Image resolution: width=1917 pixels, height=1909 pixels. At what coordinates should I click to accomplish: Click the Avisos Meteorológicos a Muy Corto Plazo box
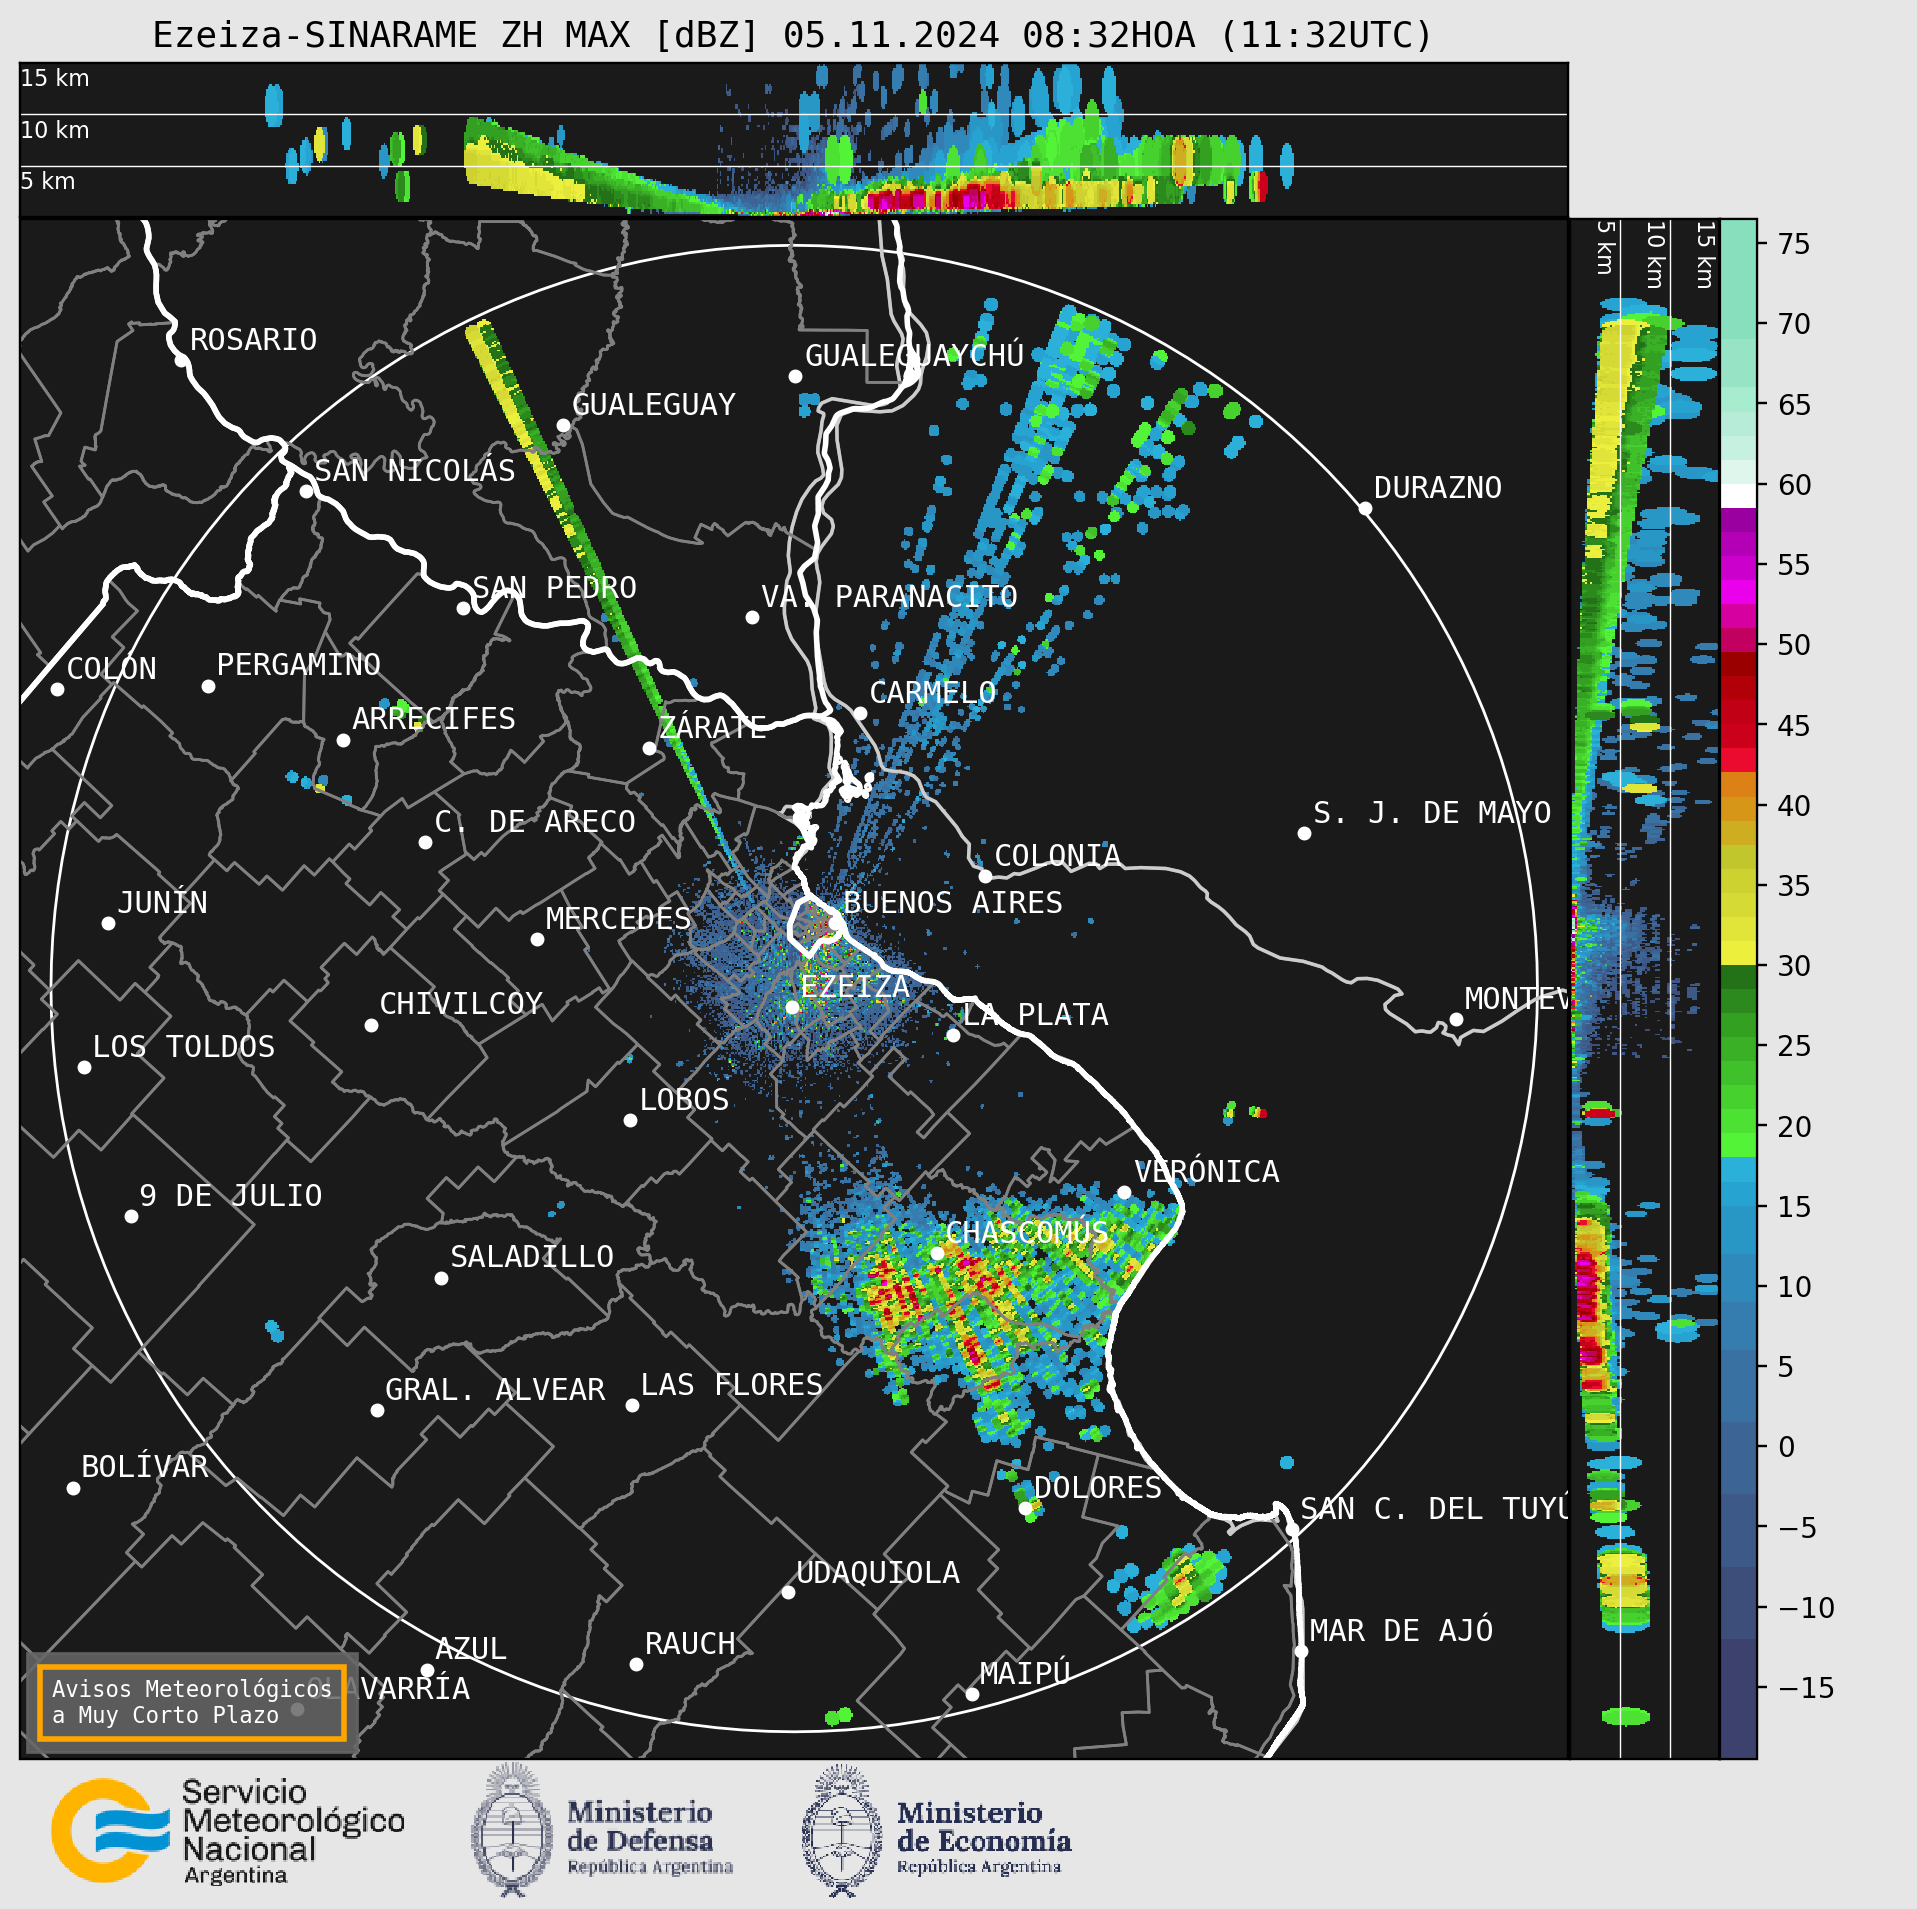[x=191, y=1702]
